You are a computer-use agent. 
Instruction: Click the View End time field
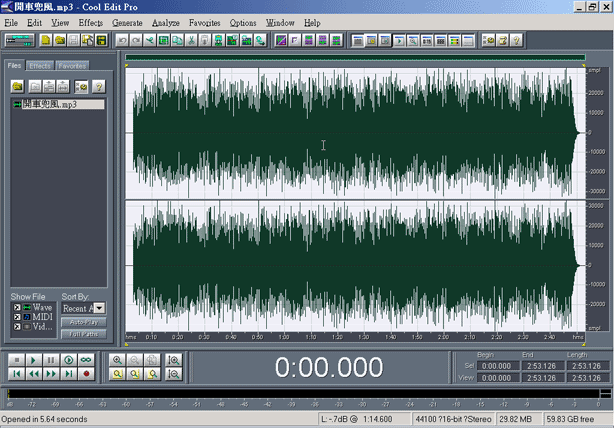click(543, 378)
